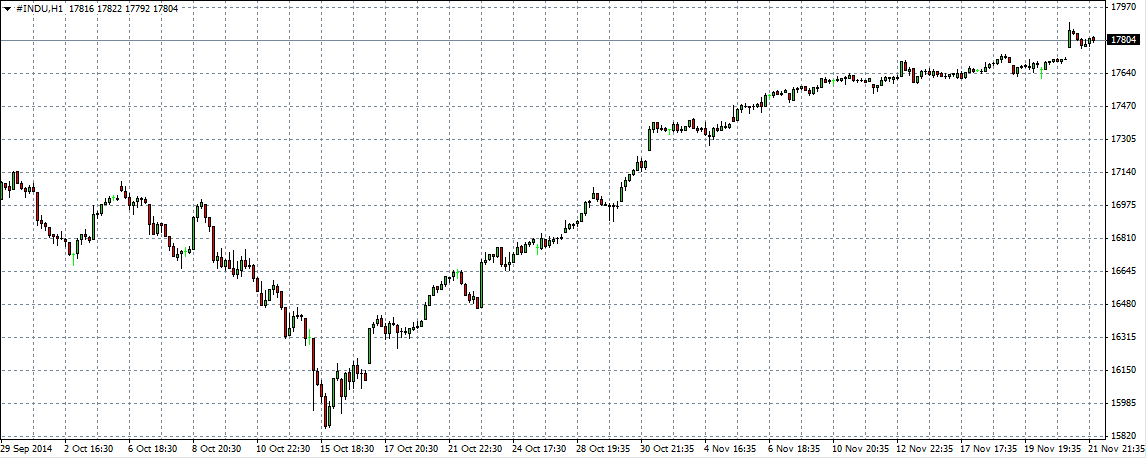The image size is (1147, 459).
Task: Select the 15 Oct 18:30 time label
Action: [x=348, y=450]
